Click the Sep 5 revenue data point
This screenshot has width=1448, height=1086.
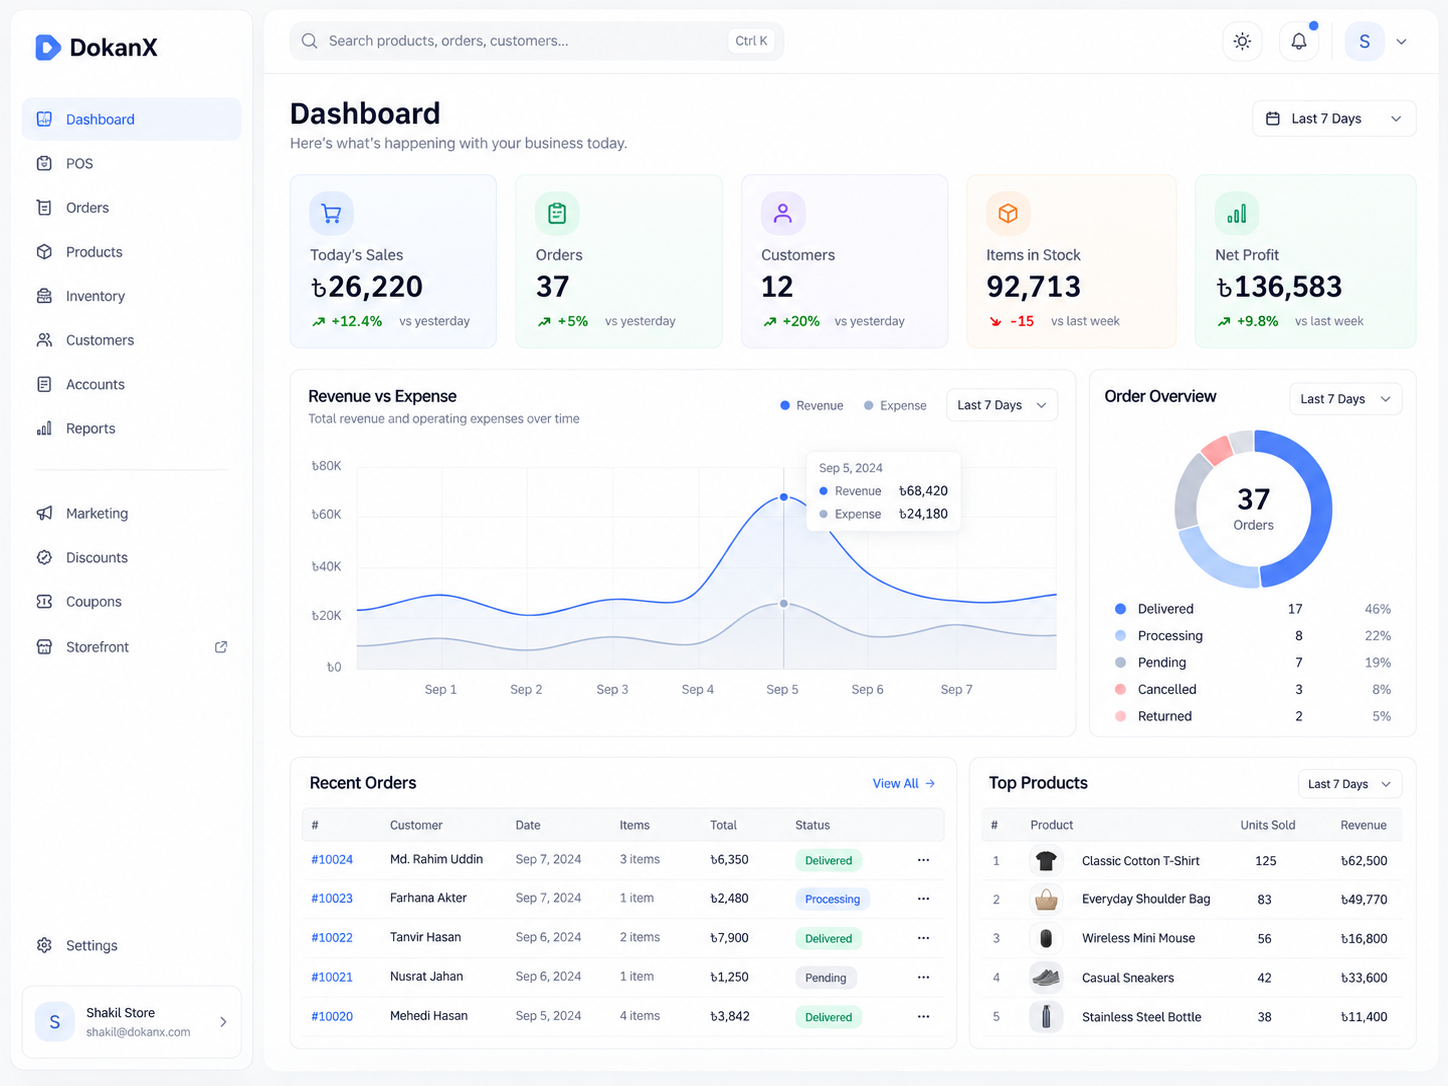coord(783,497)
